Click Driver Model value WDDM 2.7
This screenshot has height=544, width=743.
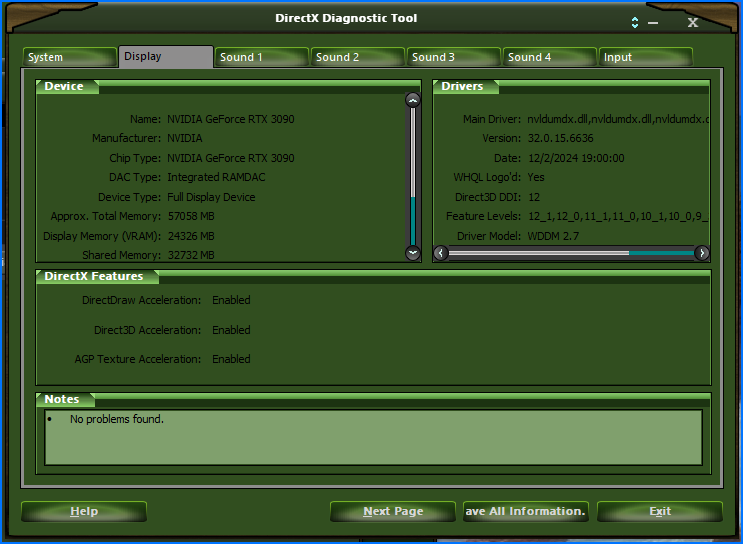[x=553, y=236]
